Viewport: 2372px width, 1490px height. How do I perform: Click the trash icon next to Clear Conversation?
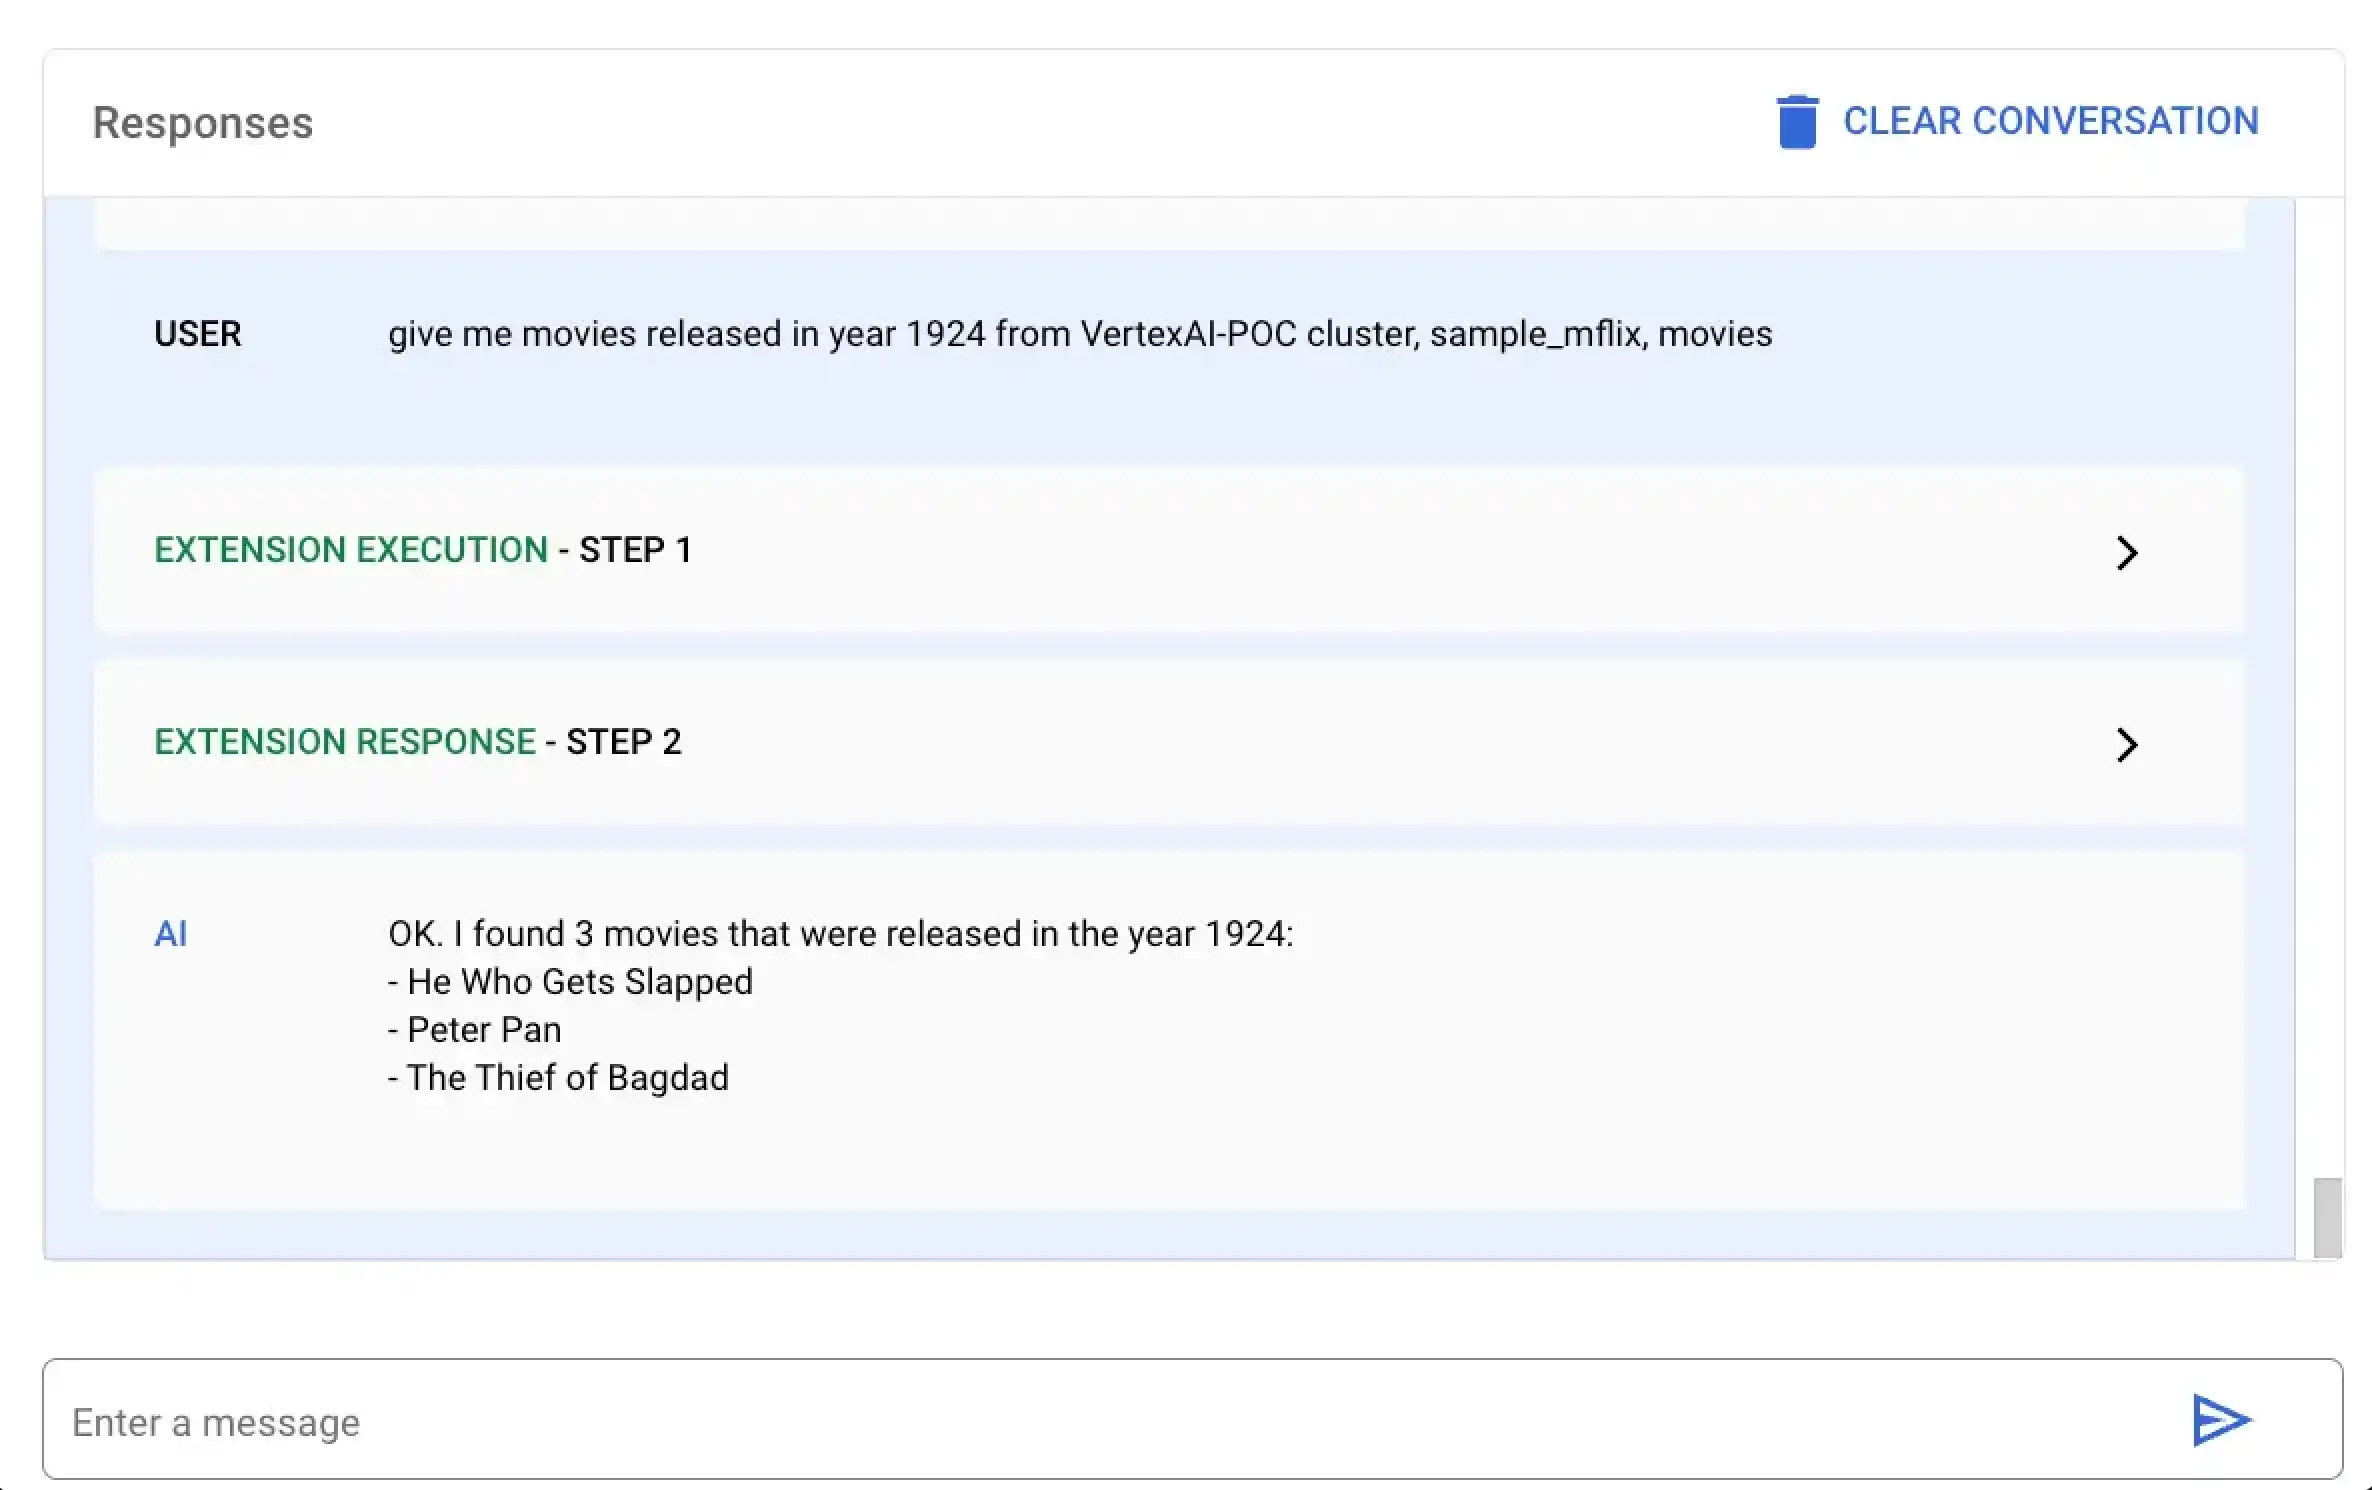(x=1797, y=121)
